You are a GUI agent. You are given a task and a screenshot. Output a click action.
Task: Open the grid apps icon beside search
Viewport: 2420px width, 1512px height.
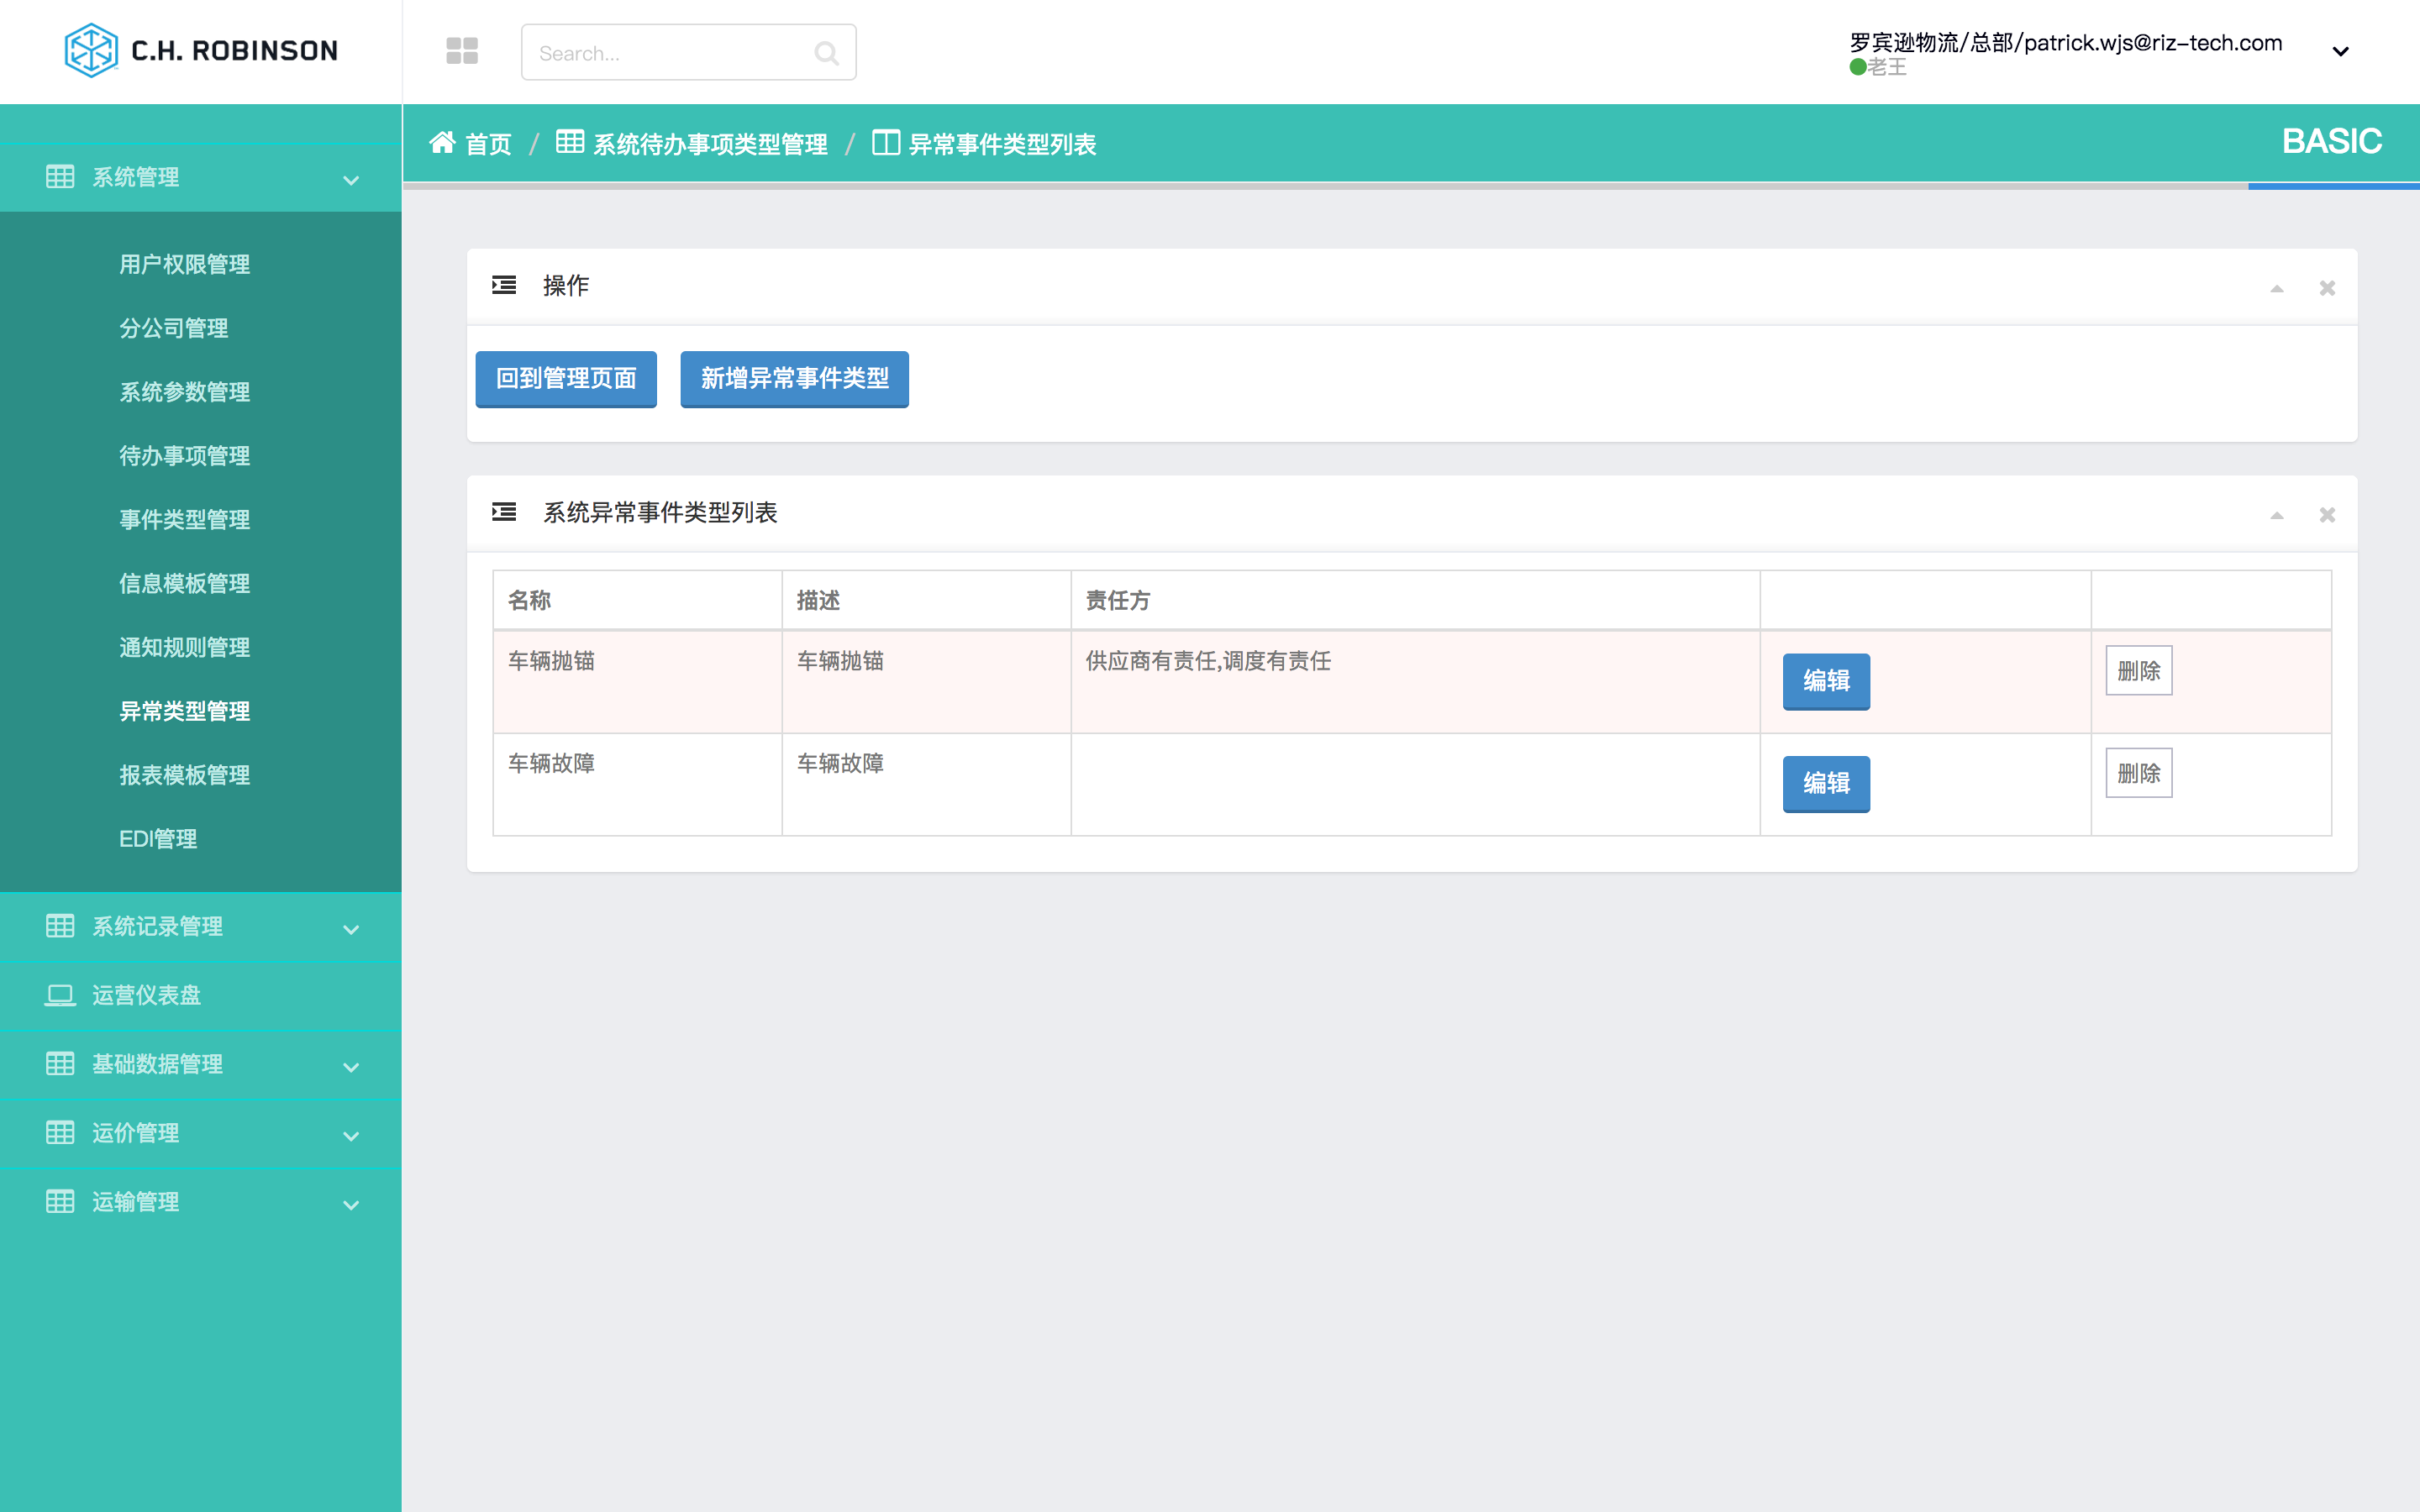[x=462, y=51]
